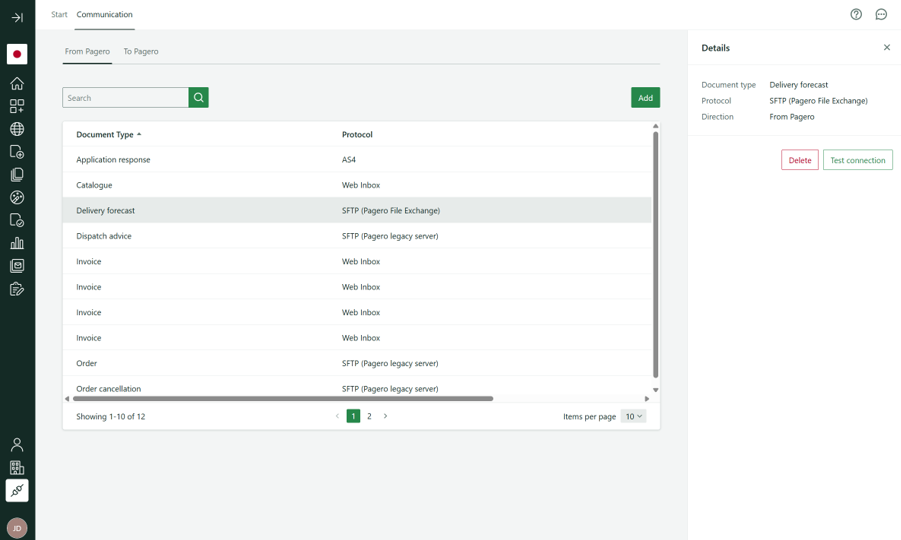The image size is (901, 540).
Task: Sort by Document Type column header
Action: coord(105,134)
